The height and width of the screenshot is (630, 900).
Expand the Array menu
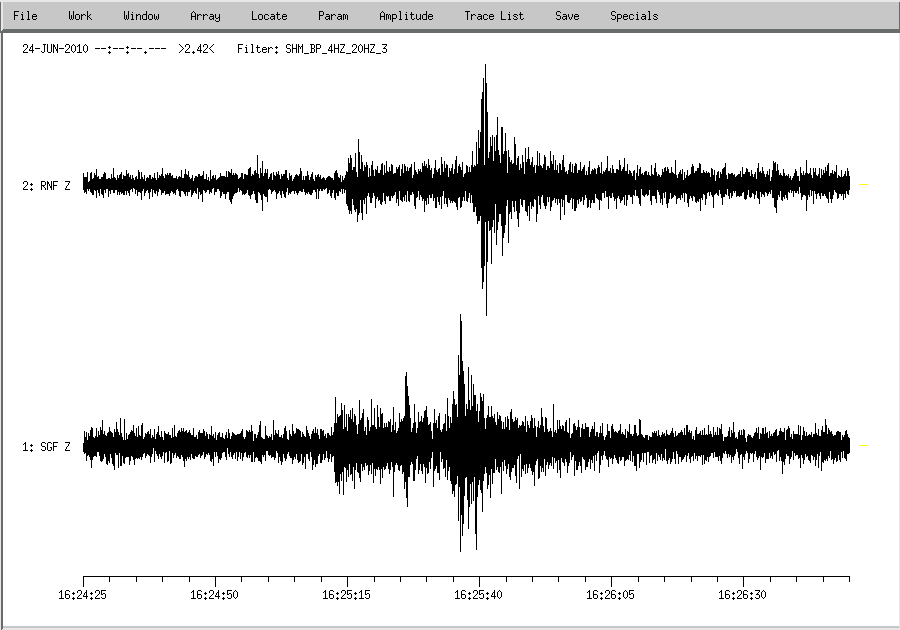point(205,16)
